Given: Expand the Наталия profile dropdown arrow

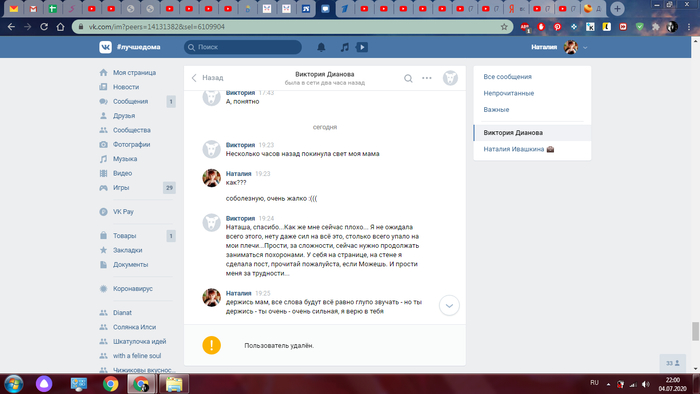Looking at the screenshot, I should point(585,47).
